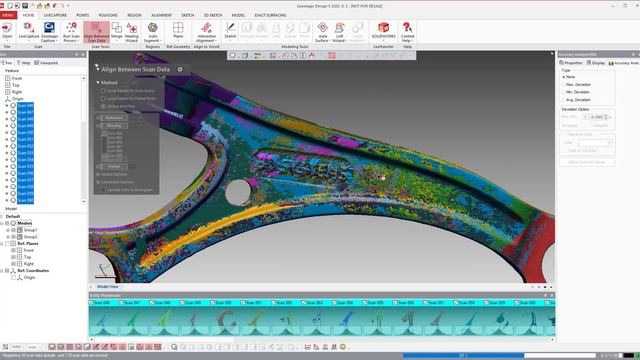640x360 pixels.
Task: Select the Min. Deviation radio option
Action: coord(564,92)
